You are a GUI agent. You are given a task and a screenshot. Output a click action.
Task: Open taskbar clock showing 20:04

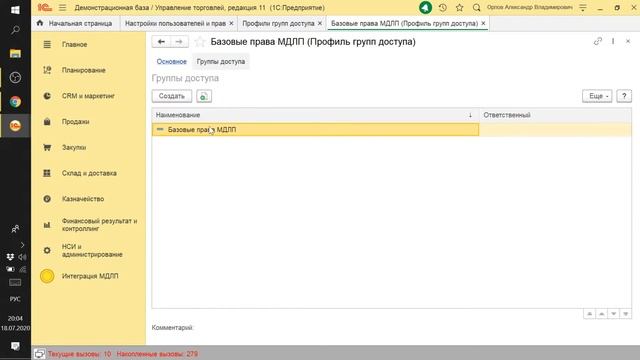pyautogui.click(x=15, y=318)
